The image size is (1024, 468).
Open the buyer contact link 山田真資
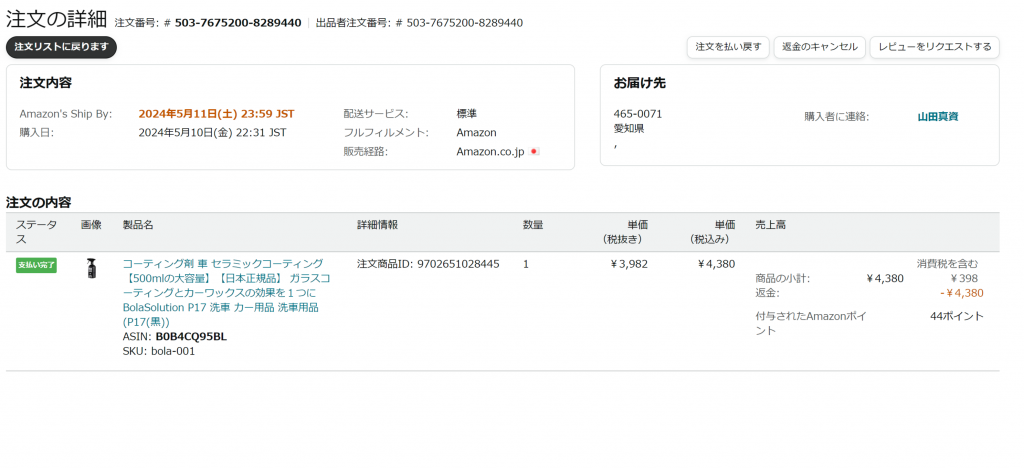[938, 117]
